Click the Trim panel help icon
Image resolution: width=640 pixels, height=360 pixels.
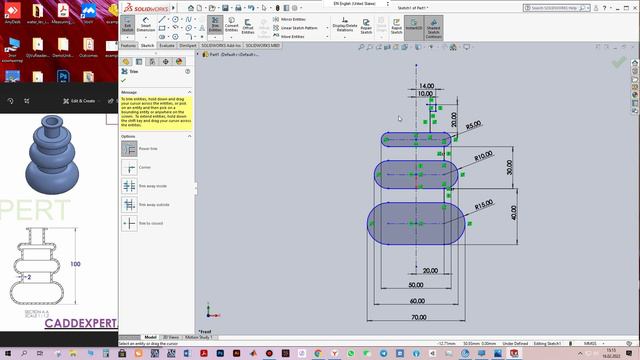click(188, 71)
